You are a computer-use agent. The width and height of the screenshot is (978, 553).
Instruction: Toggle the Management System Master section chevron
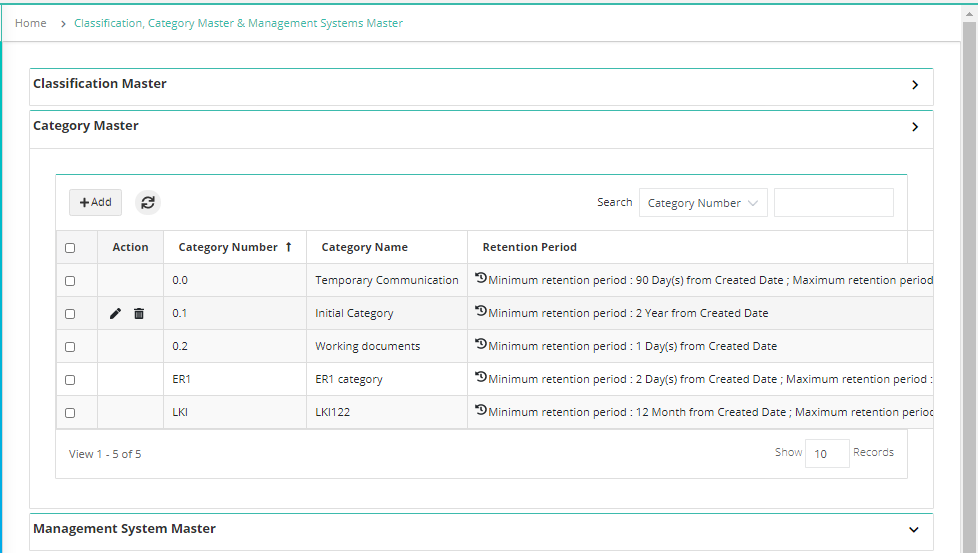pyautogui.click(x=914, y=530)
